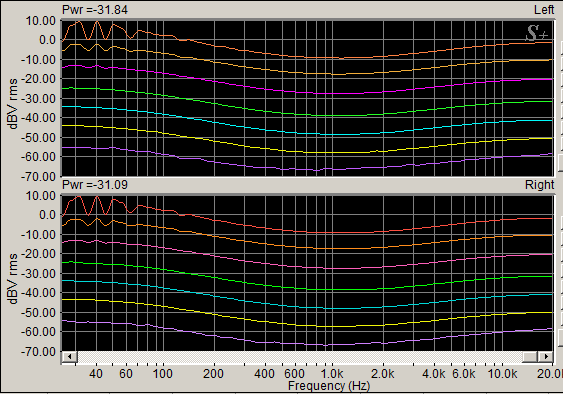Click the 40 frequency tick label
The height and width of the screenshot is (394, 563).
[96, 374]
